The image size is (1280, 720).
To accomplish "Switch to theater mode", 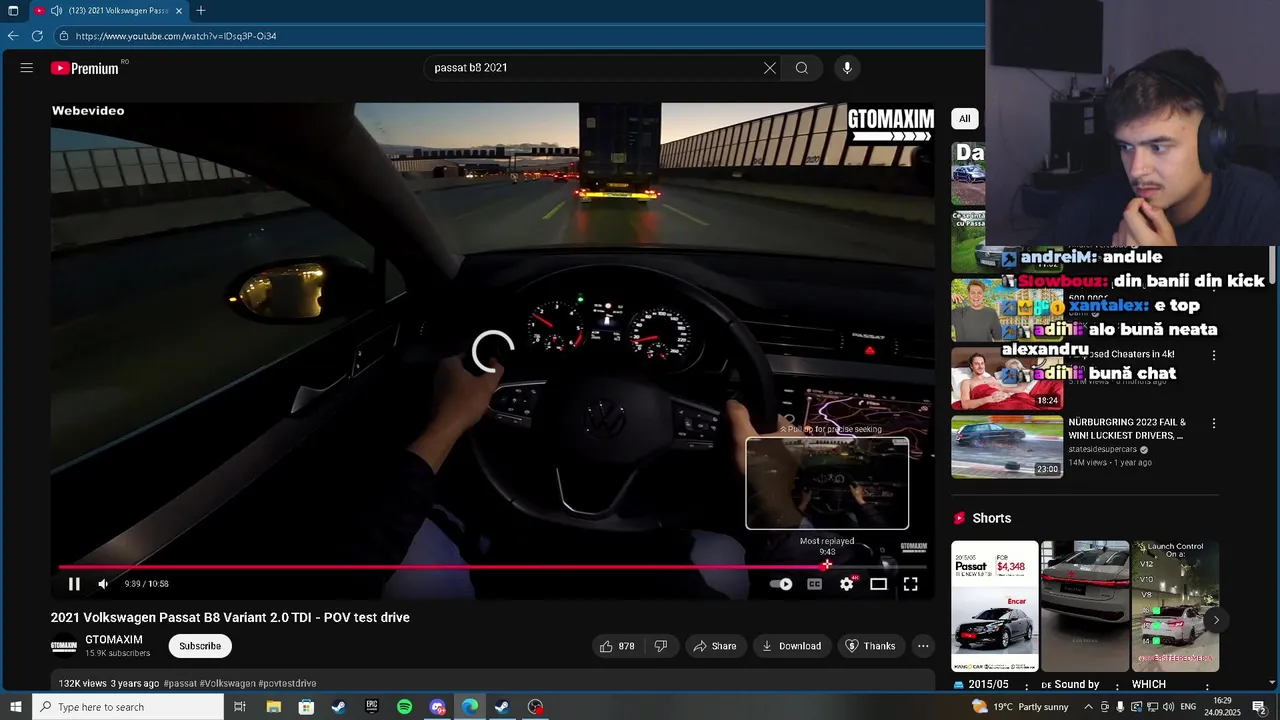I will pos(879,584).
